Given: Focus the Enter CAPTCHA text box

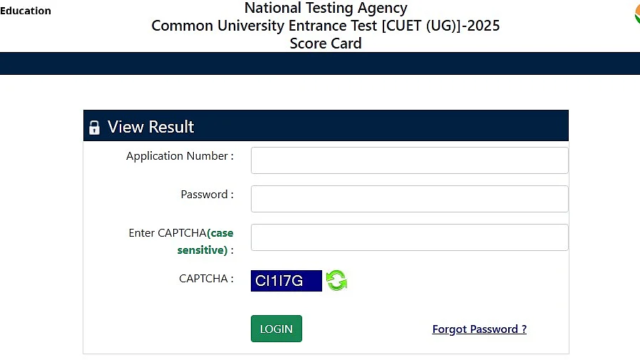Looking at the screenshot, I should coord(409,237).
